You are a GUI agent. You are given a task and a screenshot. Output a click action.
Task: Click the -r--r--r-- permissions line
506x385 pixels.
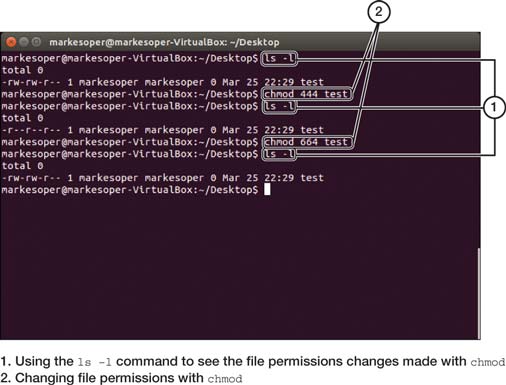tap(162, 130)
